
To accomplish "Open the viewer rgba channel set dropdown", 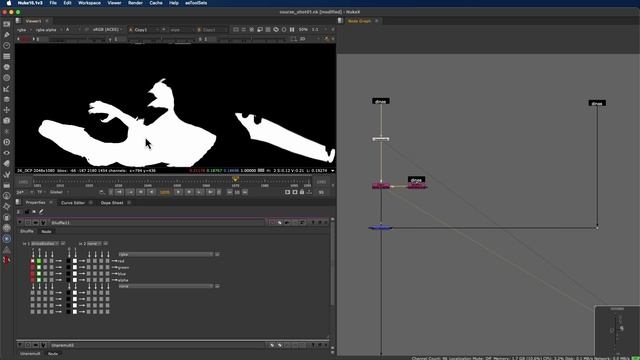I will 24,30.
